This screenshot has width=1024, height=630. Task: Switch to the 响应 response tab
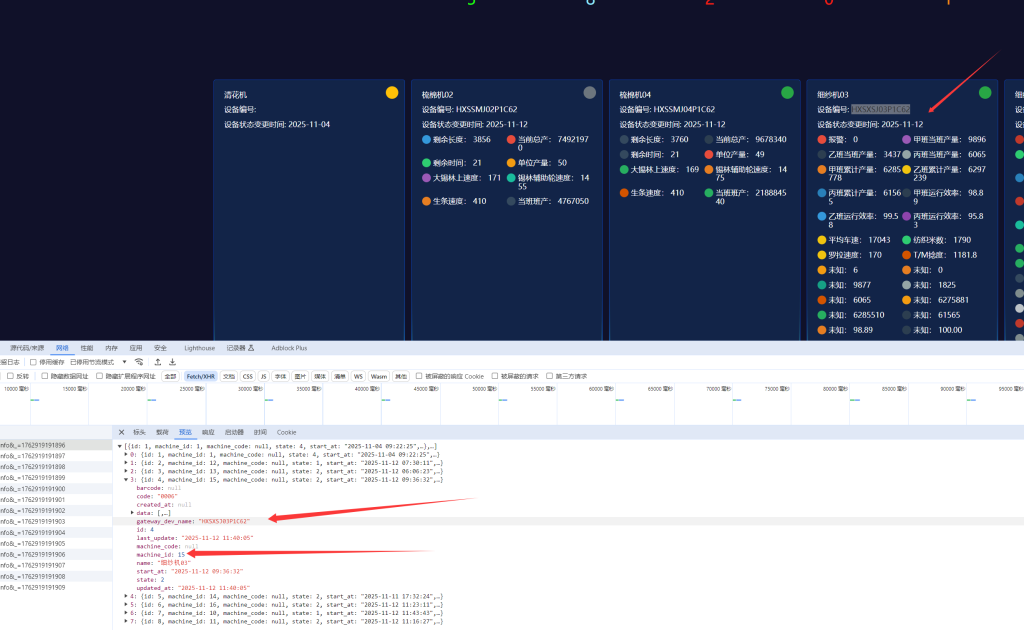click(x=206, y=432)
